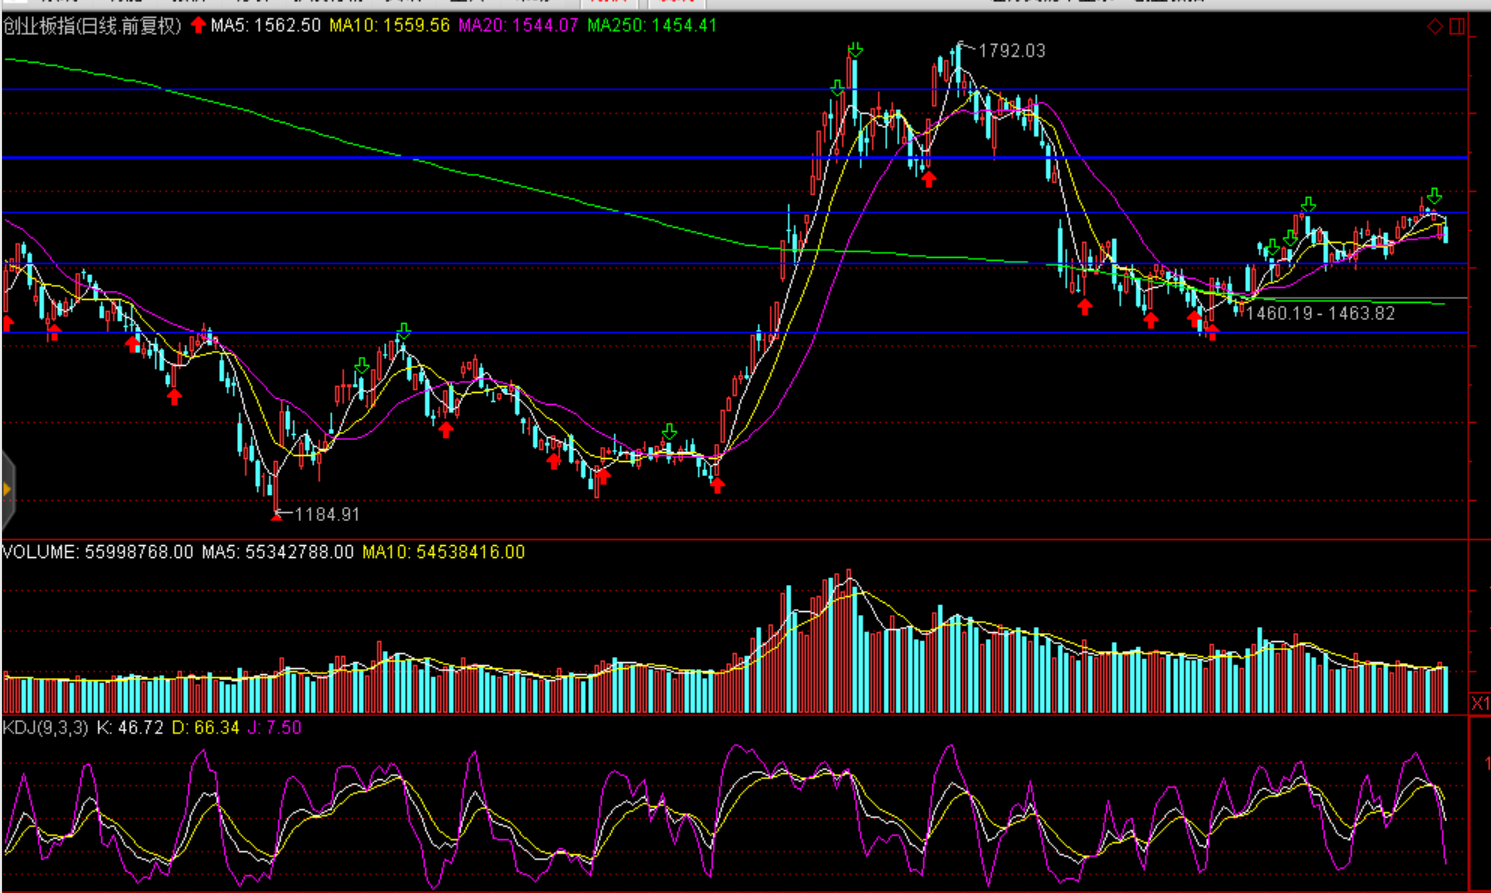The height and width of the screenshot is (893, 1491).
Task: Click the 1184.91 low price label
Action: (327, 514)
